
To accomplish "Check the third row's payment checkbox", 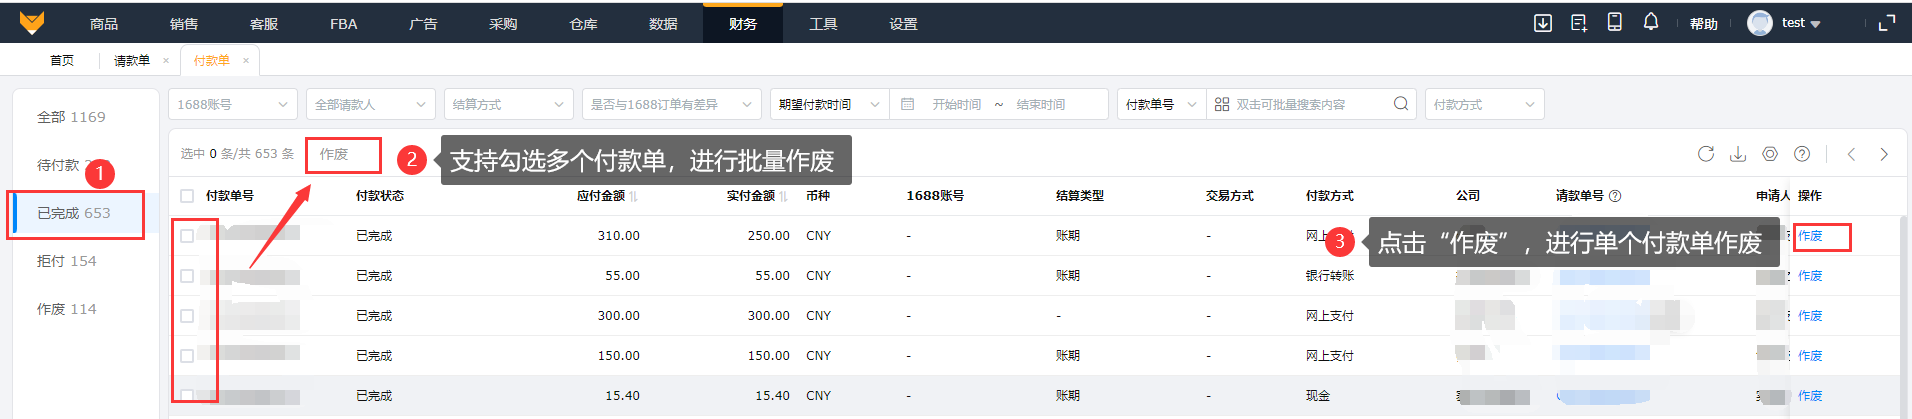I will coord(187,316).
